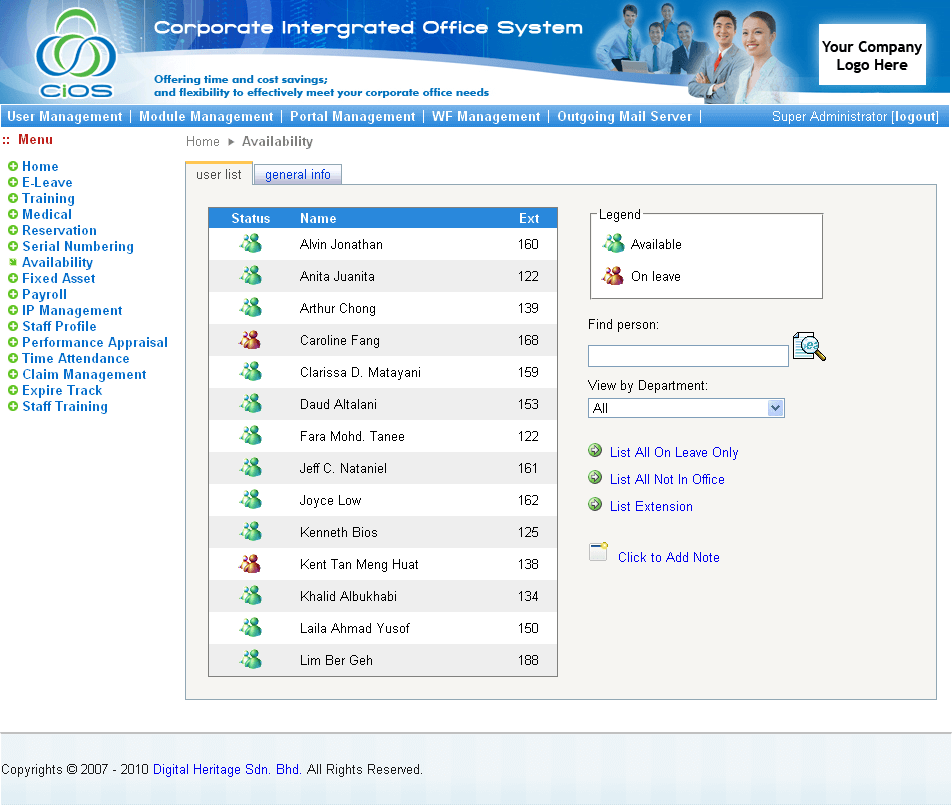Expand the Fixed Asset plus icon
Screen dimensions: 952x805
[x=13, y=279]
